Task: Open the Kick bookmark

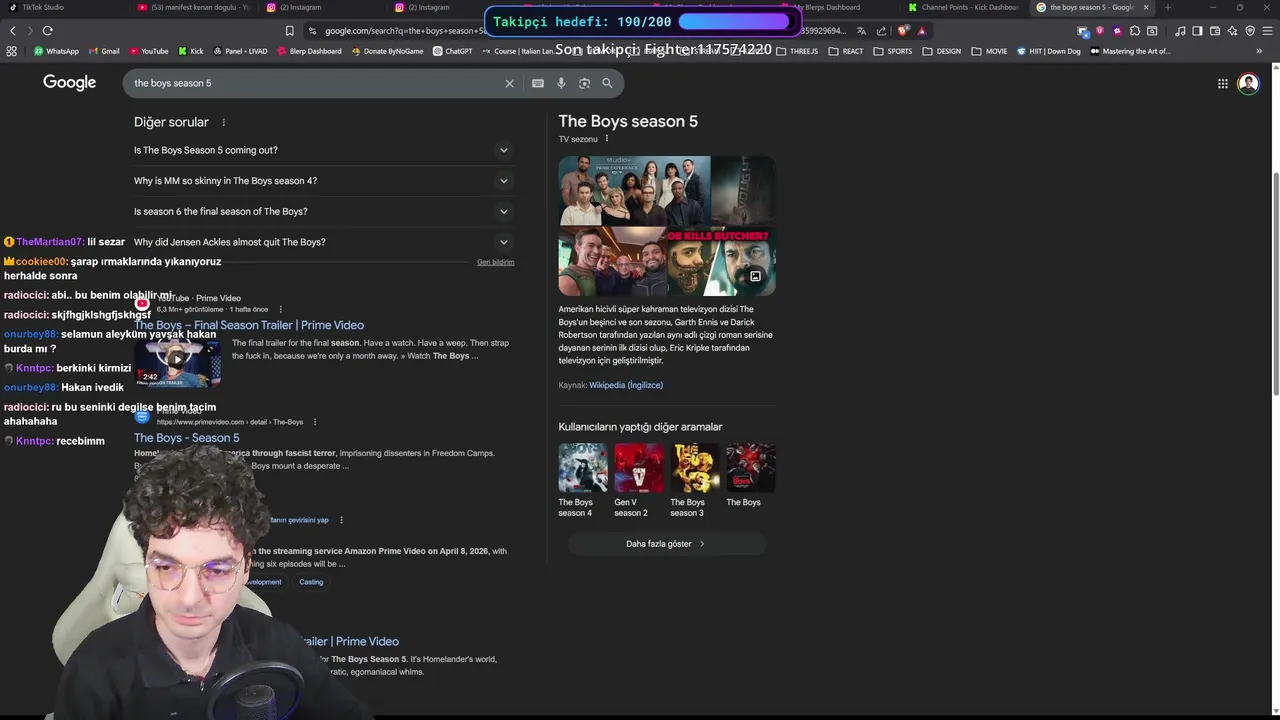Action: coord(190,51)
